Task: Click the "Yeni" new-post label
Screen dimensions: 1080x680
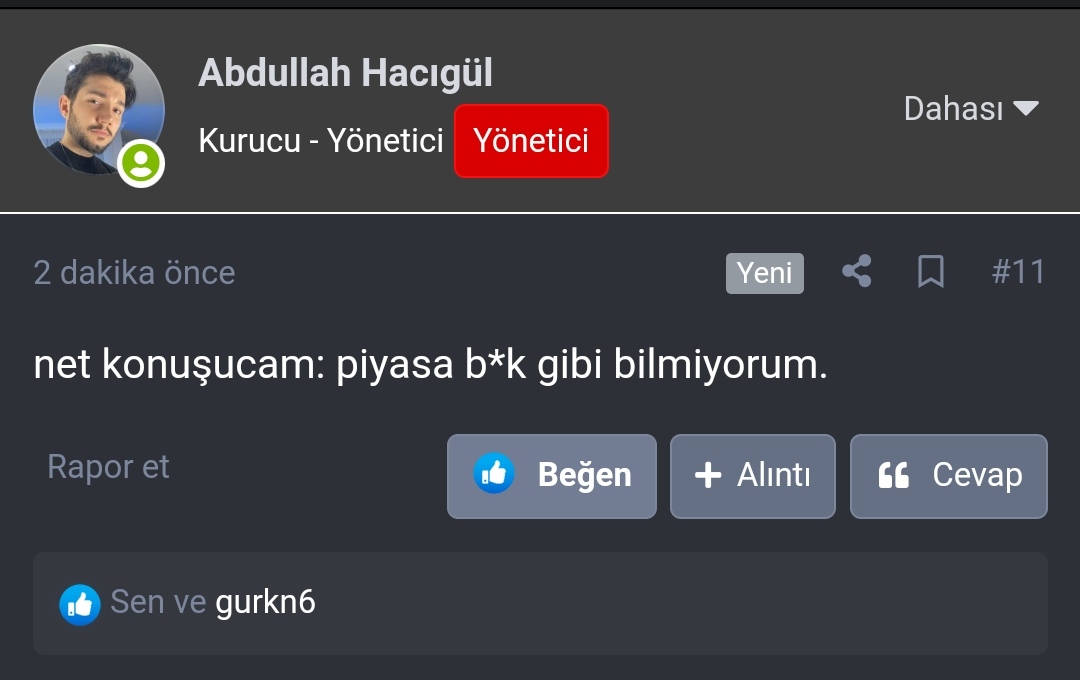Action: pos(765,273)
